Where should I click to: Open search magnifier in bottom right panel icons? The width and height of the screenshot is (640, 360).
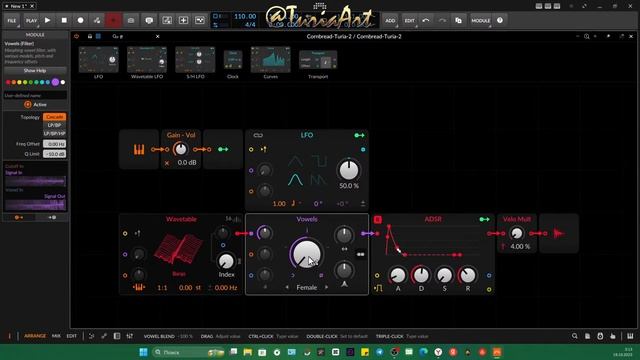point(575,336)
